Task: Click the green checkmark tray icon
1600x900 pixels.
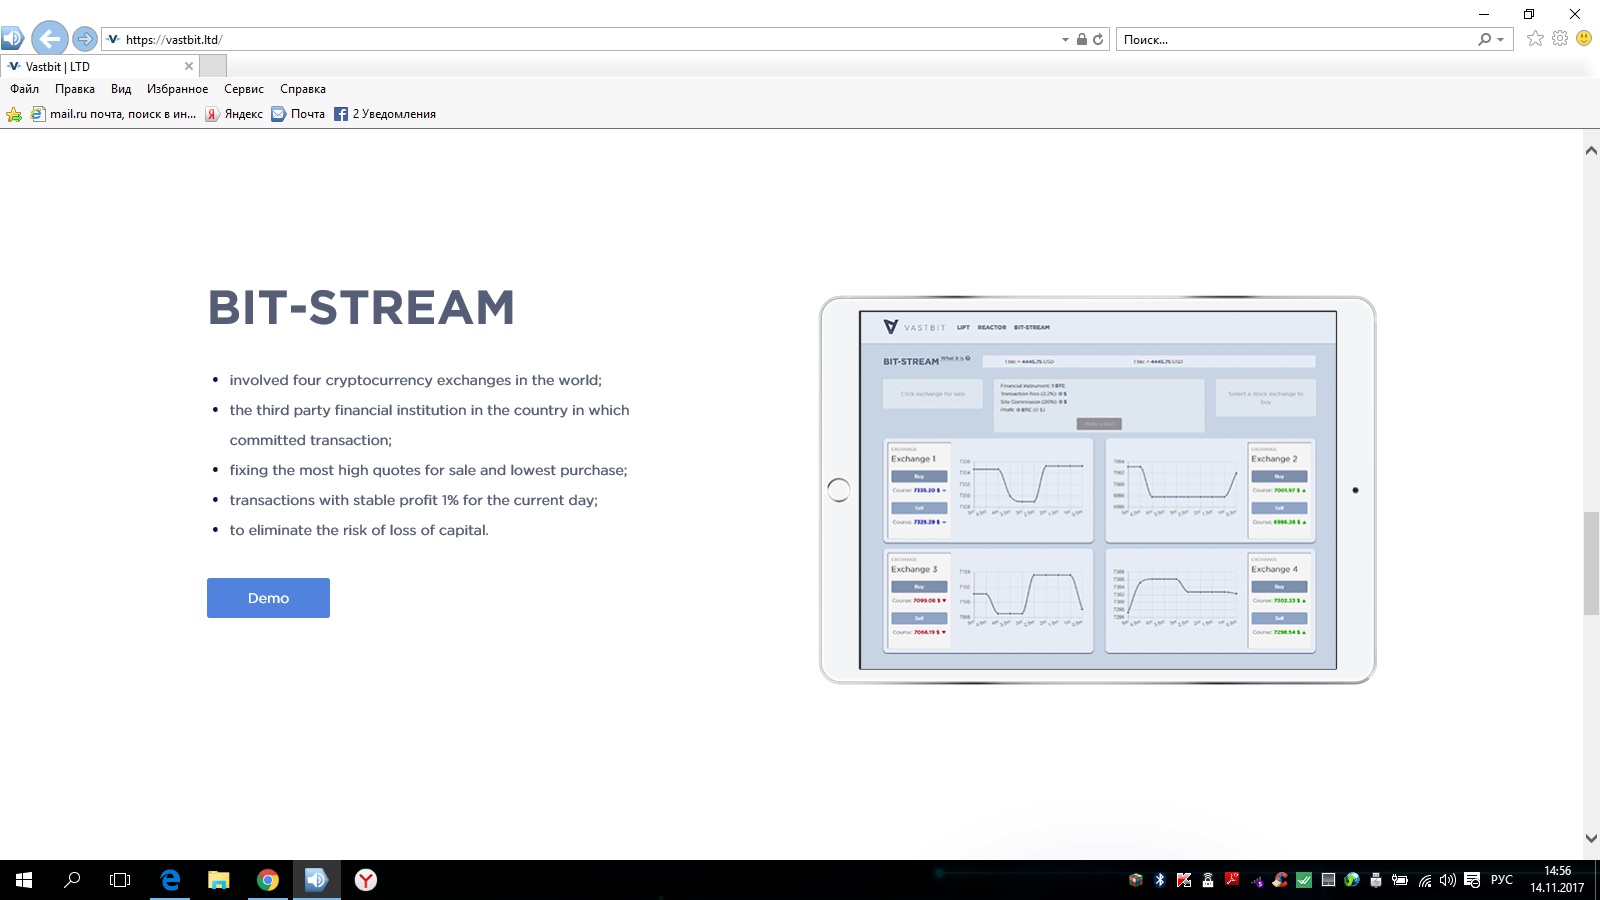Action: click(1304, 880)
